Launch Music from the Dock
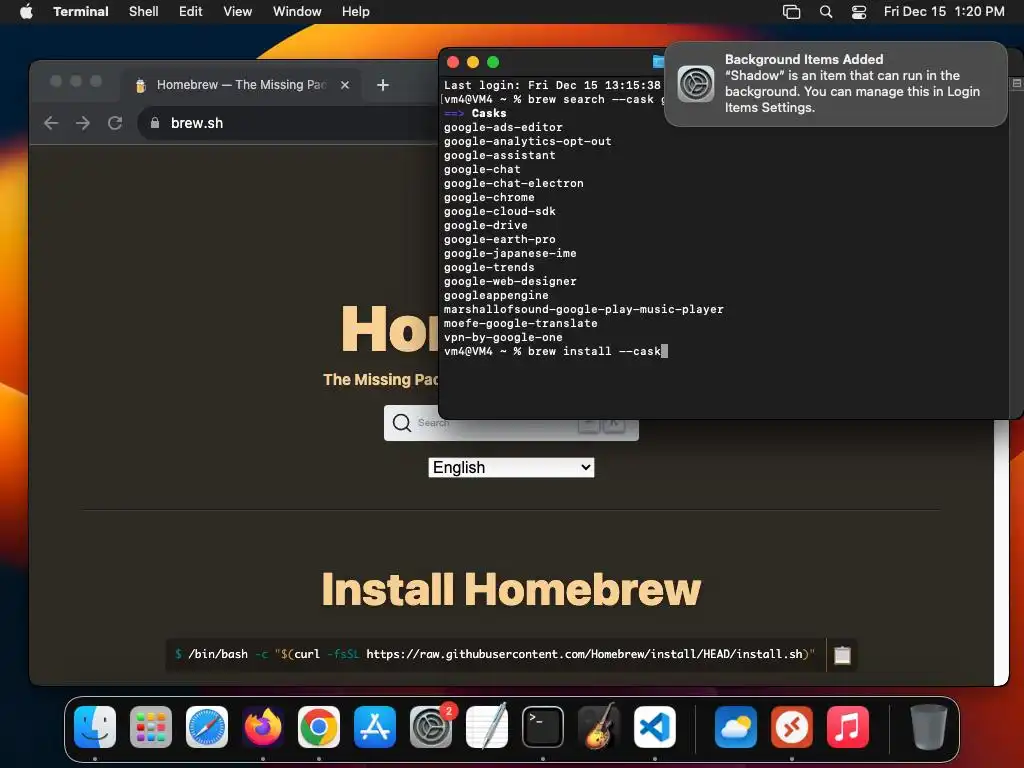This screenshot has width=1024, height=768. (848, 727)
